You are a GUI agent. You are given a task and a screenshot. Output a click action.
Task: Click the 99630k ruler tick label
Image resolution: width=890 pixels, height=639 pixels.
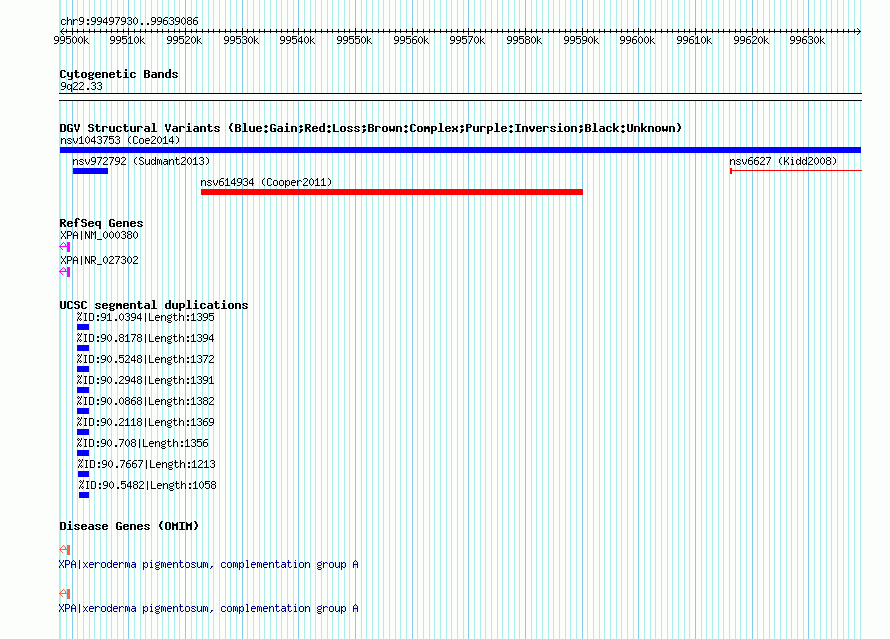pos(807,40)
